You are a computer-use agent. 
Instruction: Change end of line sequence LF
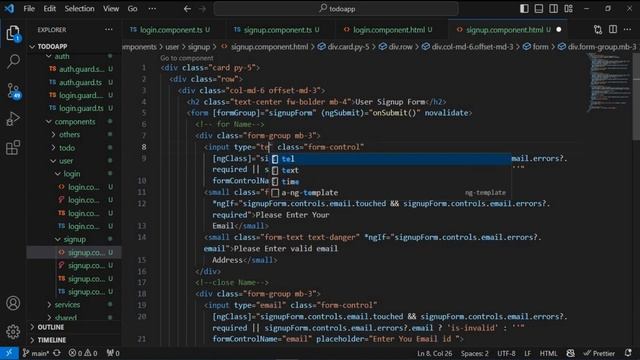tap(527, 353)
